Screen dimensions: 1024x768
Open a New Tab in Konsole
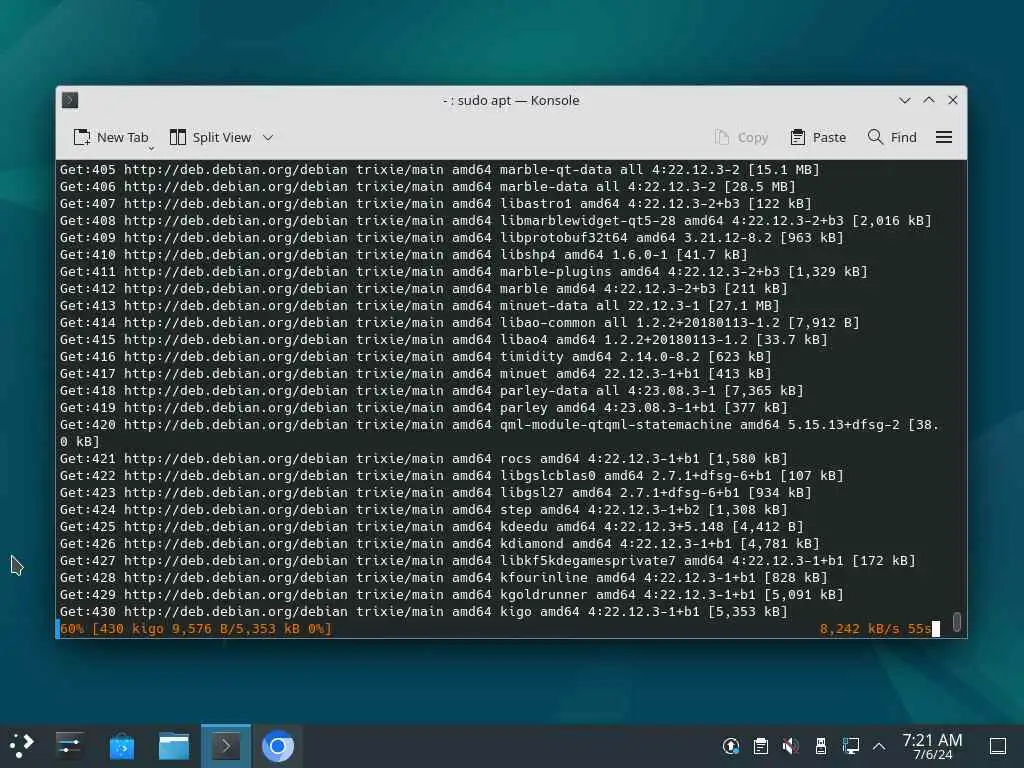[110, 137]
